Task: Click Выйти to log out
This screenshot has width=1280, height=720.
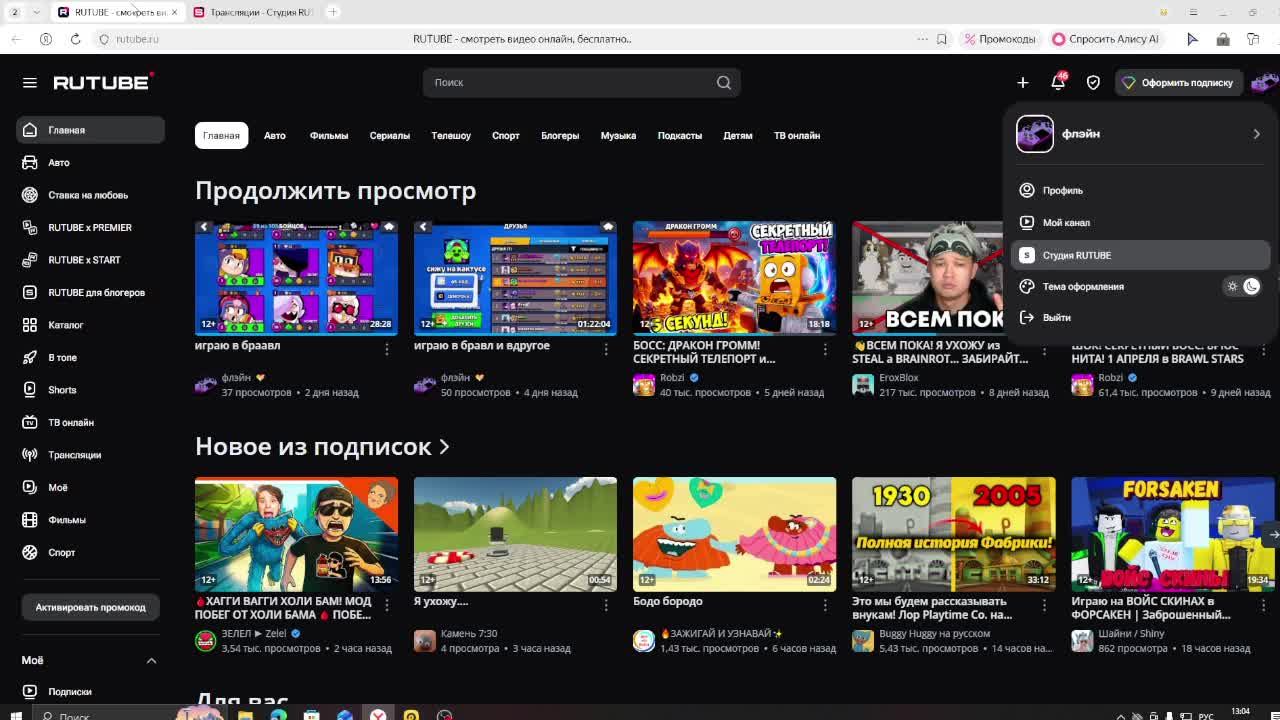Action: (x=1140, y=317)
